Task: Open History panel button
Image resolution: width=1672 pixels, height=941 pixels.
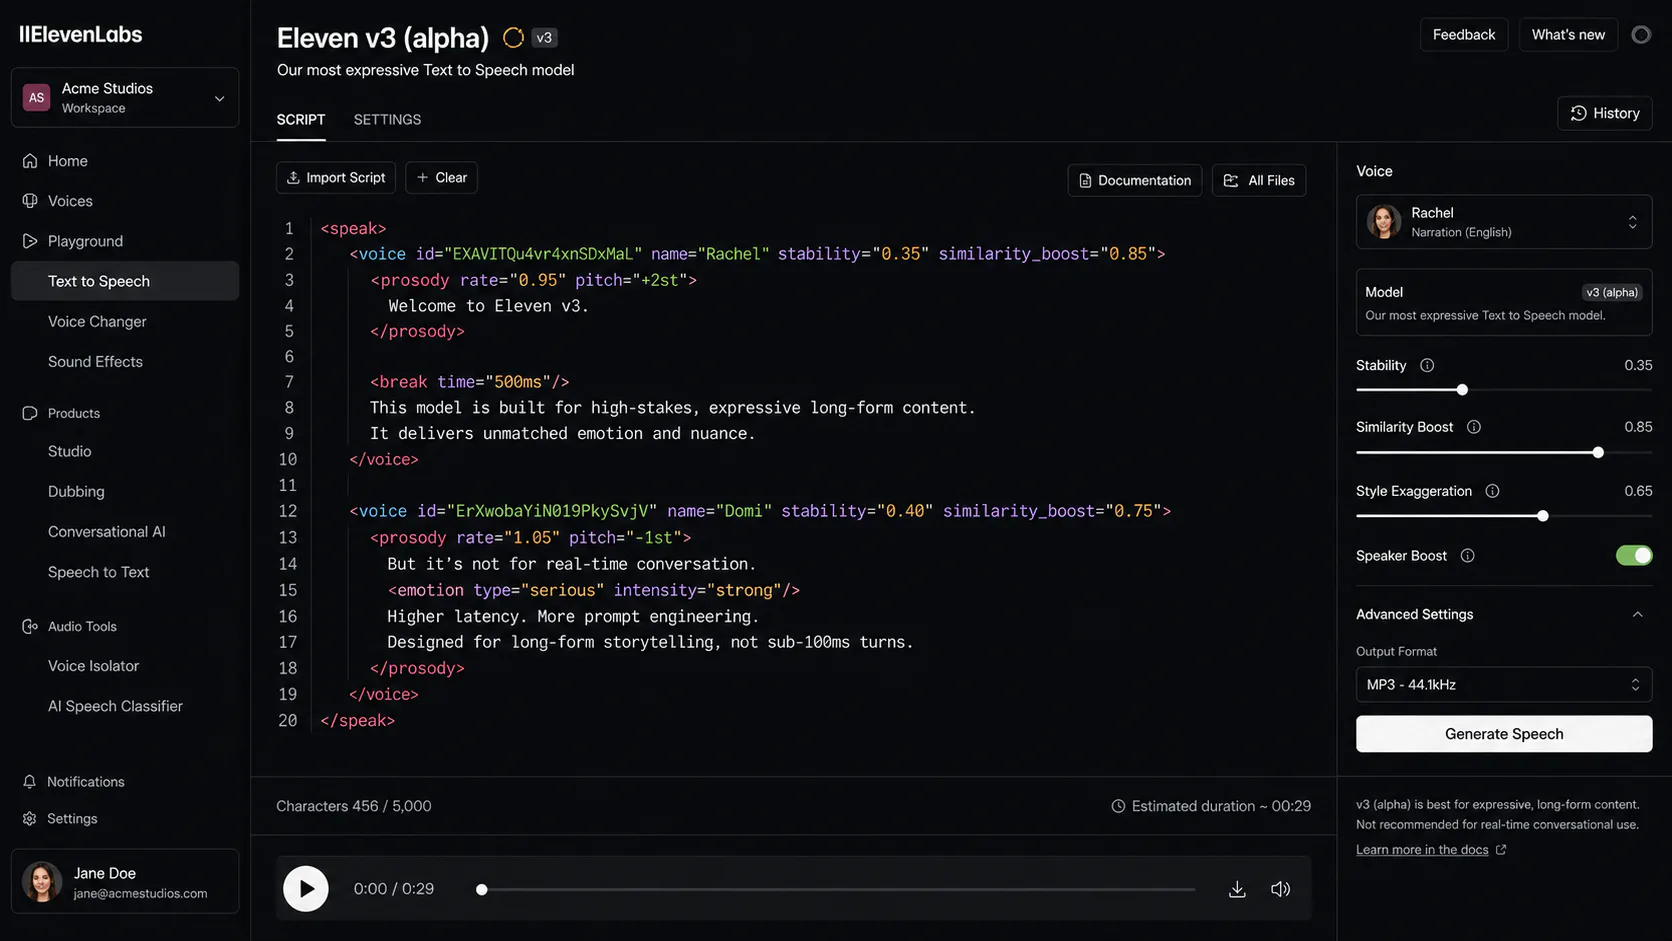Action: pos(1605,113)
